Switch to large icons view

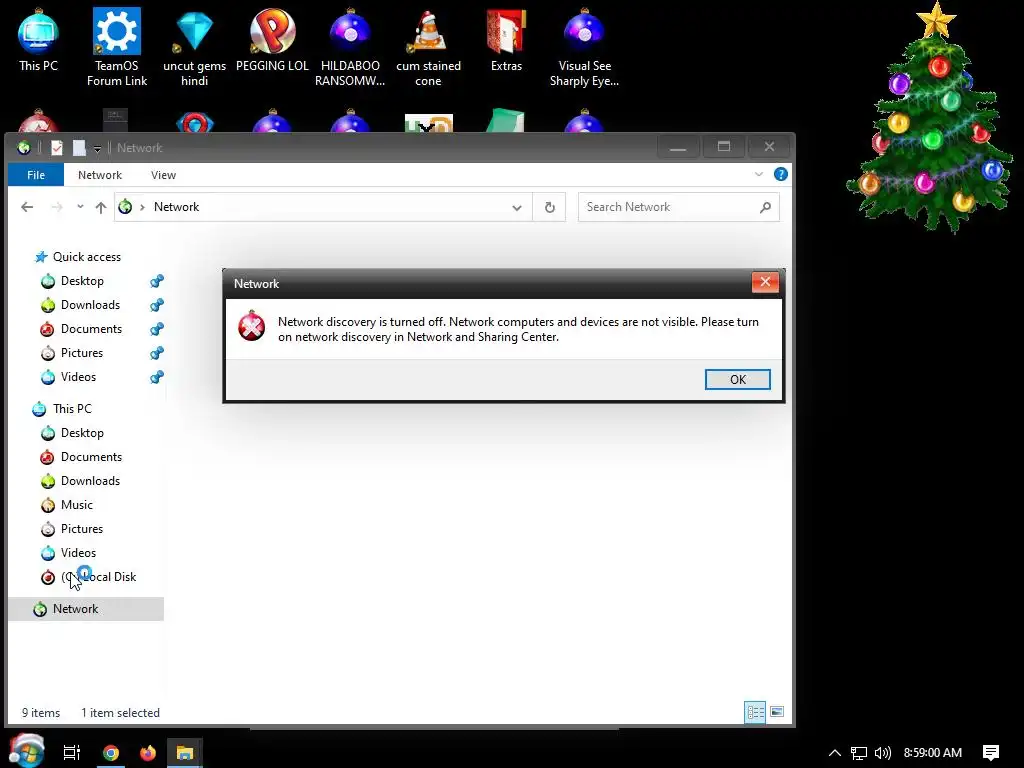click(776, 712)
